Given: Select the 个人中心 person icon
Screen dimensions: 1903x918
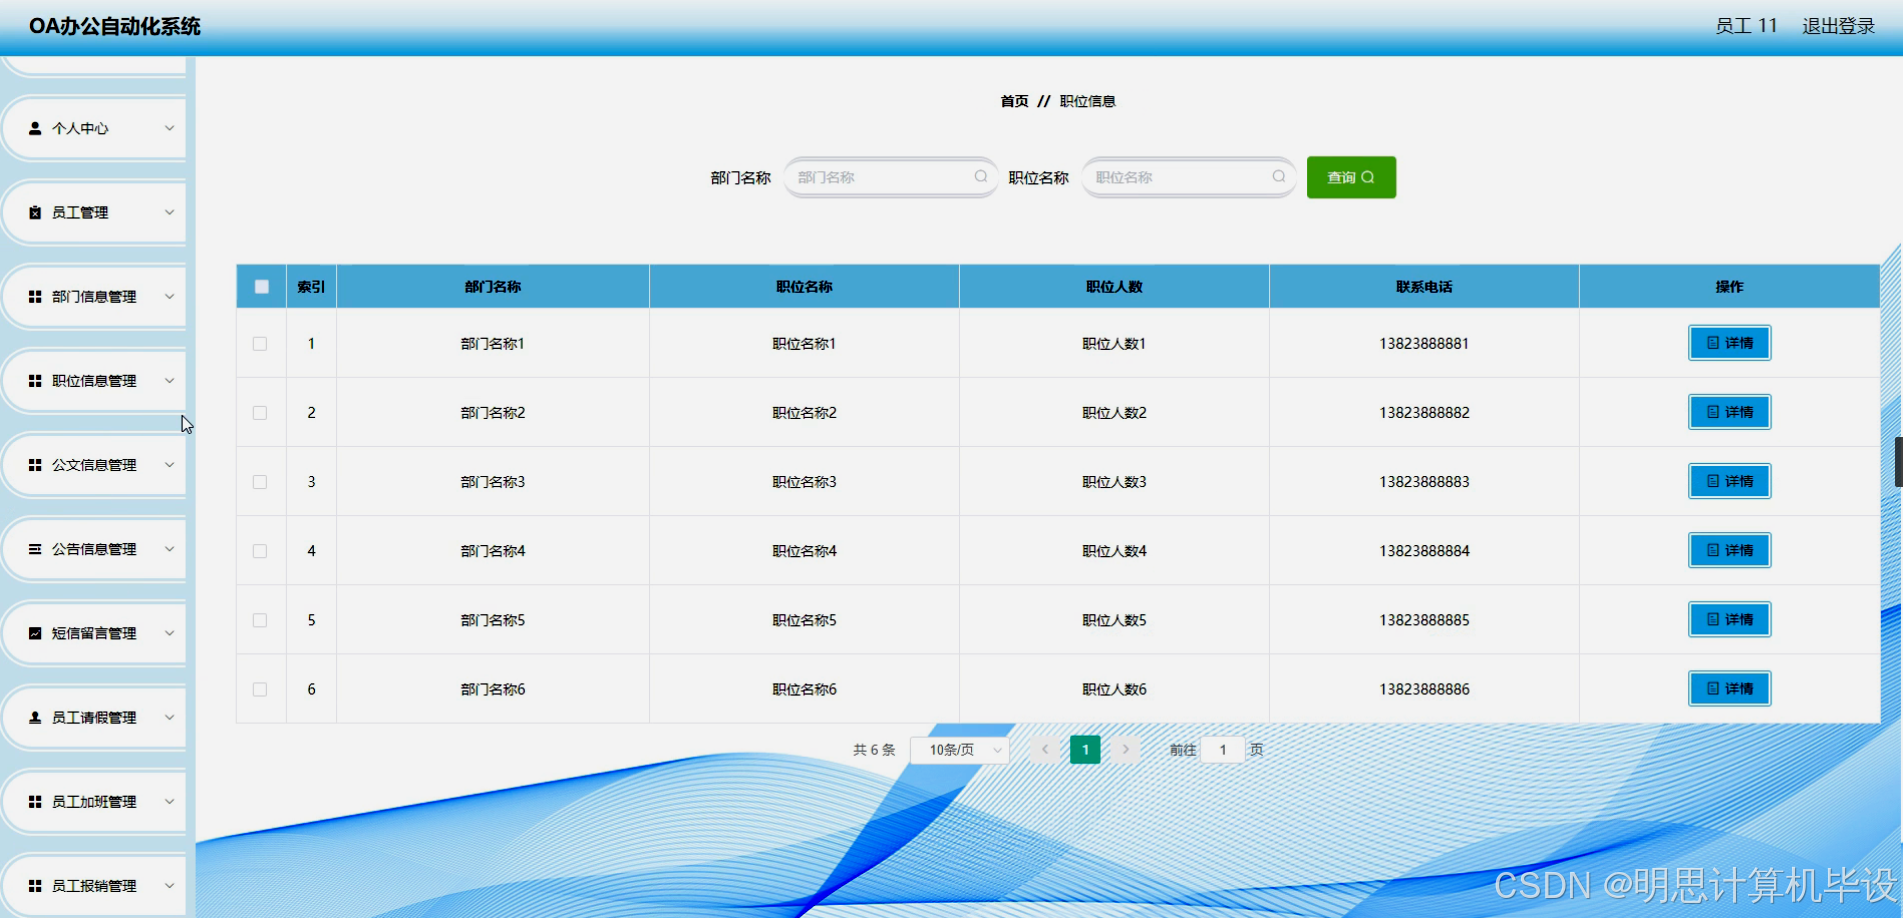Looking at the screenshot, I should [33, 128].
